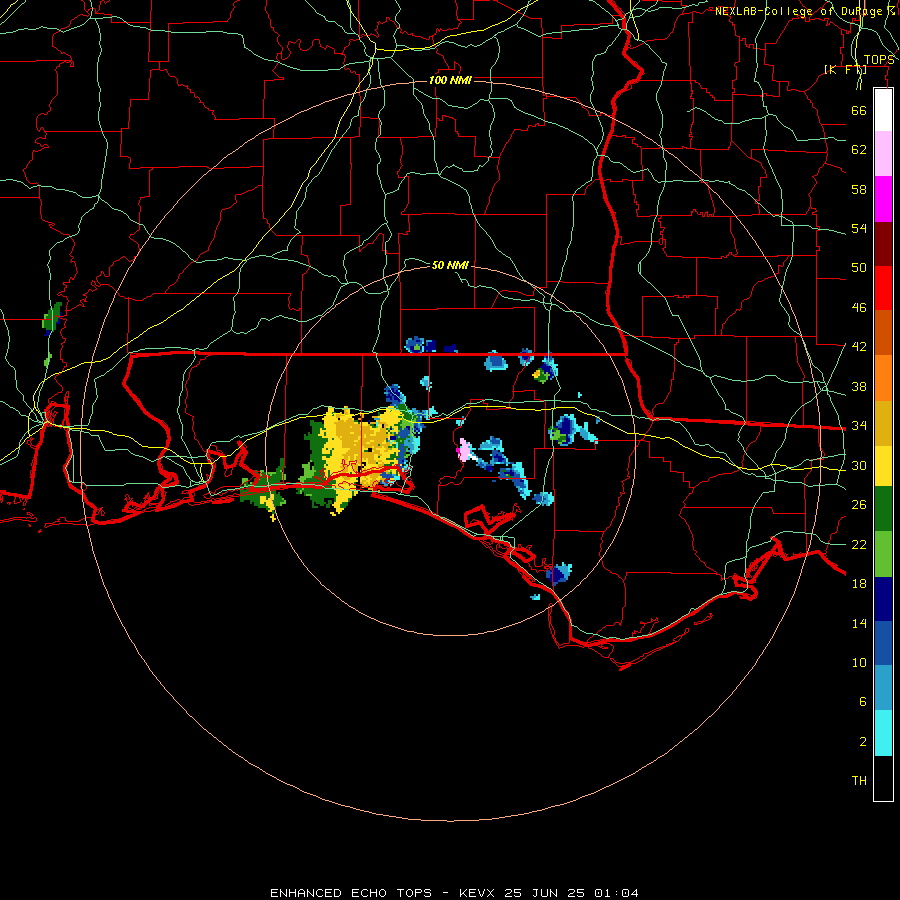Click the "18" legend label

859,584
